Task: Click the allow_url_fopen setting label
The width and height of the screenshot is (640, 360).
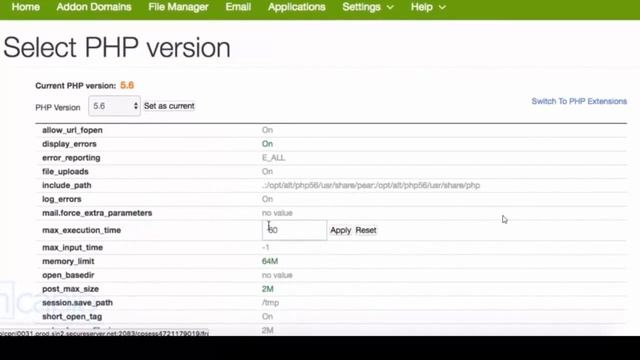Action: tap(72, 130)
